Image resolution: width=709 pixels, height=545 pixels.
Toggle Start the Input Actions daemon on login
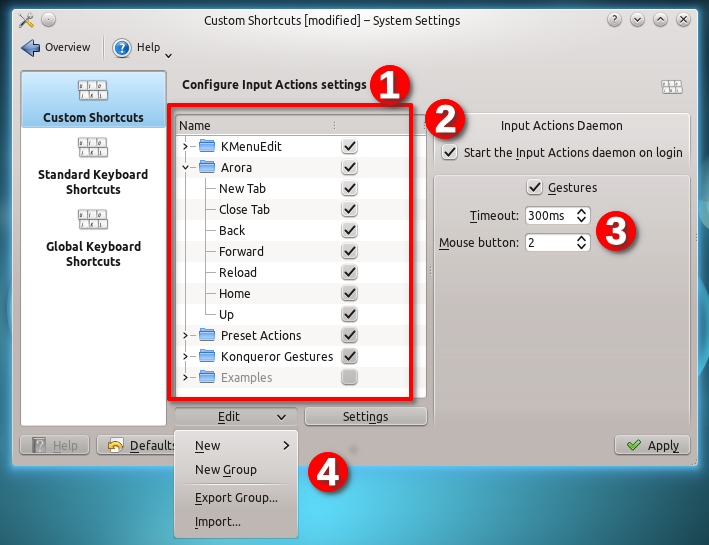pos(450,153)
